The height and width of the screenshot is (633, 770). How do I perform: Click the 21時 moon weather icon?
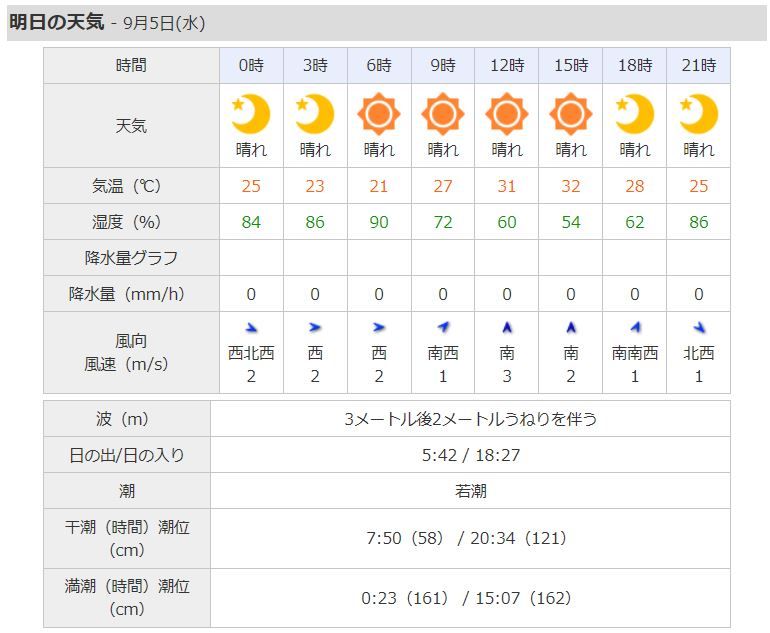tap(699, 114)
